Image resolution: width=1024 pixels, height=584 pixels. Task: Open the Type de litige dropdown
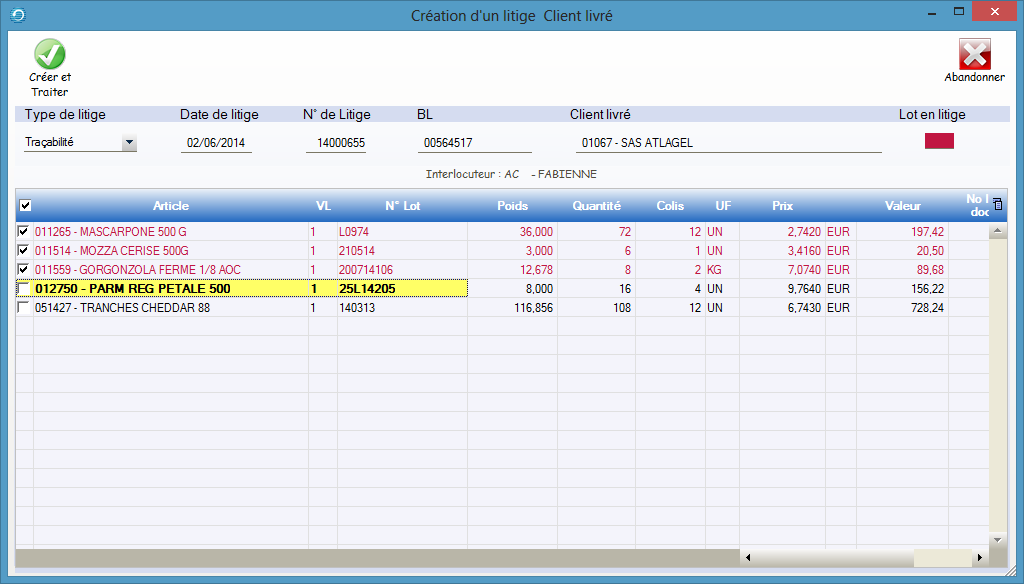tap(128, 143)
